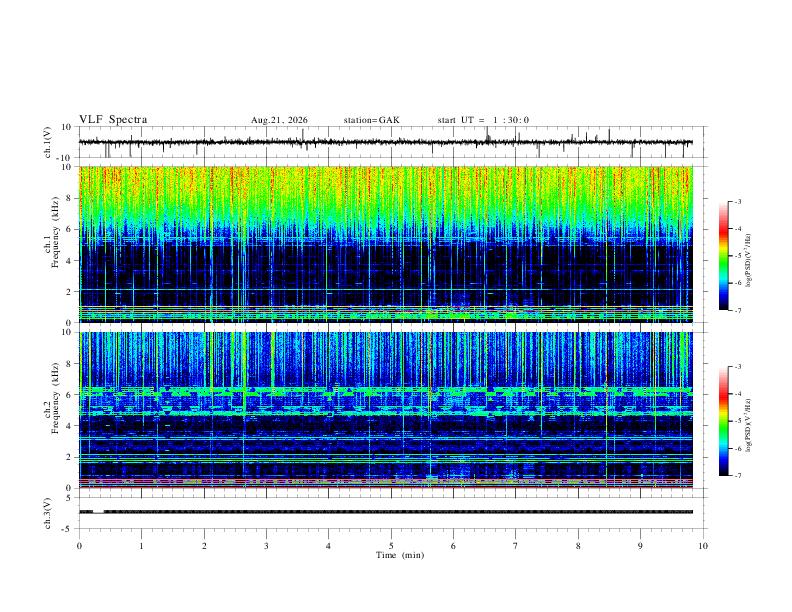Click the VLF Spectra title text
This screenshot has width=792, height=612.
tap(113, 120)
